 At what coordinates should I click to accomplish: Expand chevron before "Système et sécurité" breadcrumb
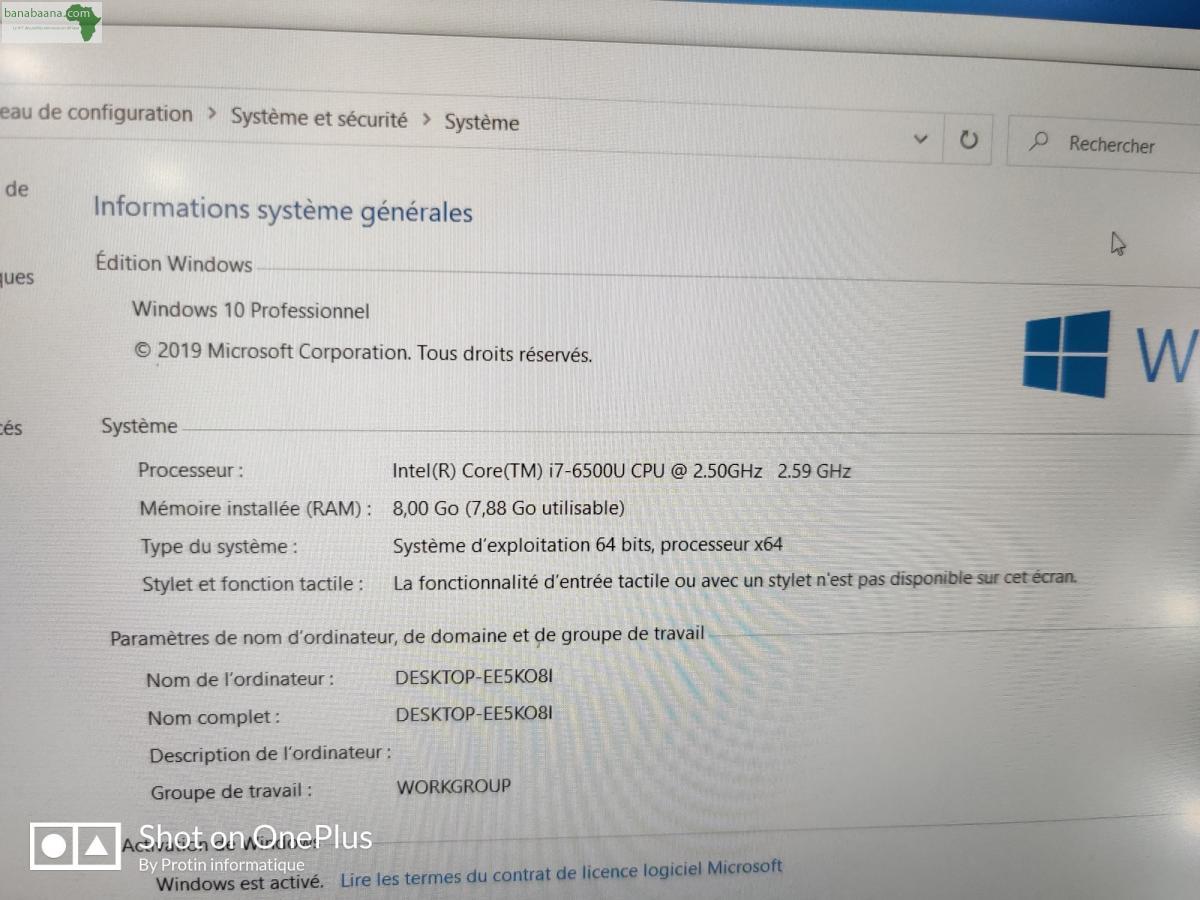212,114
